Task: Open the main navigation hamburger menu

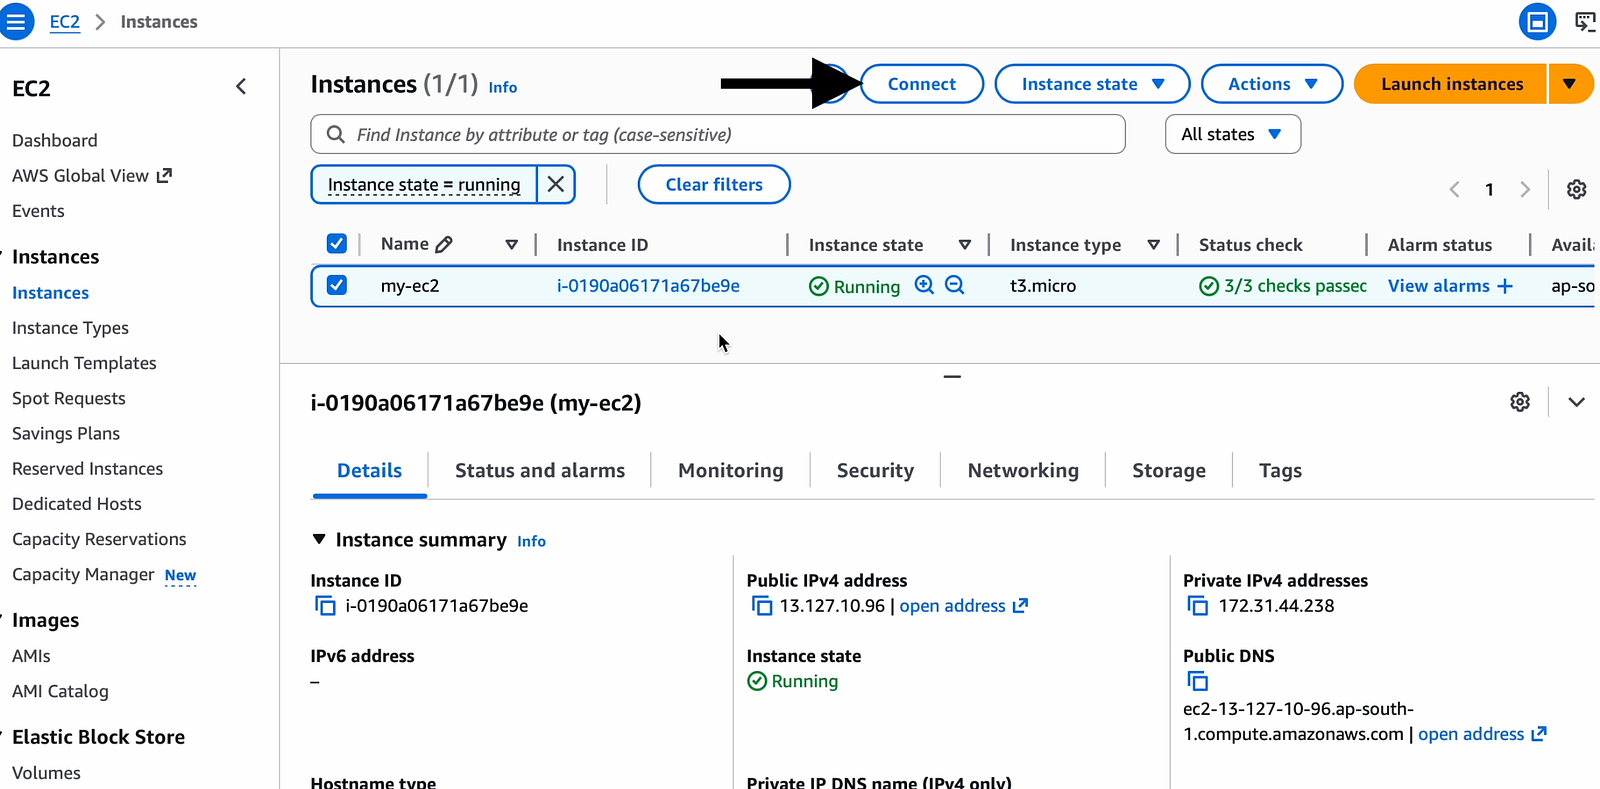Action: click(16, 21)
